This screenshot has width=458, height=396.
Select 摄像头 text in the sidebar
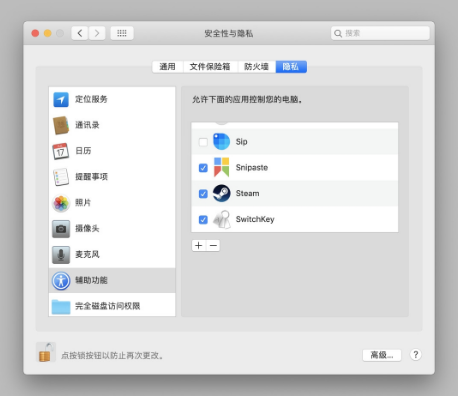coord(87,229)
